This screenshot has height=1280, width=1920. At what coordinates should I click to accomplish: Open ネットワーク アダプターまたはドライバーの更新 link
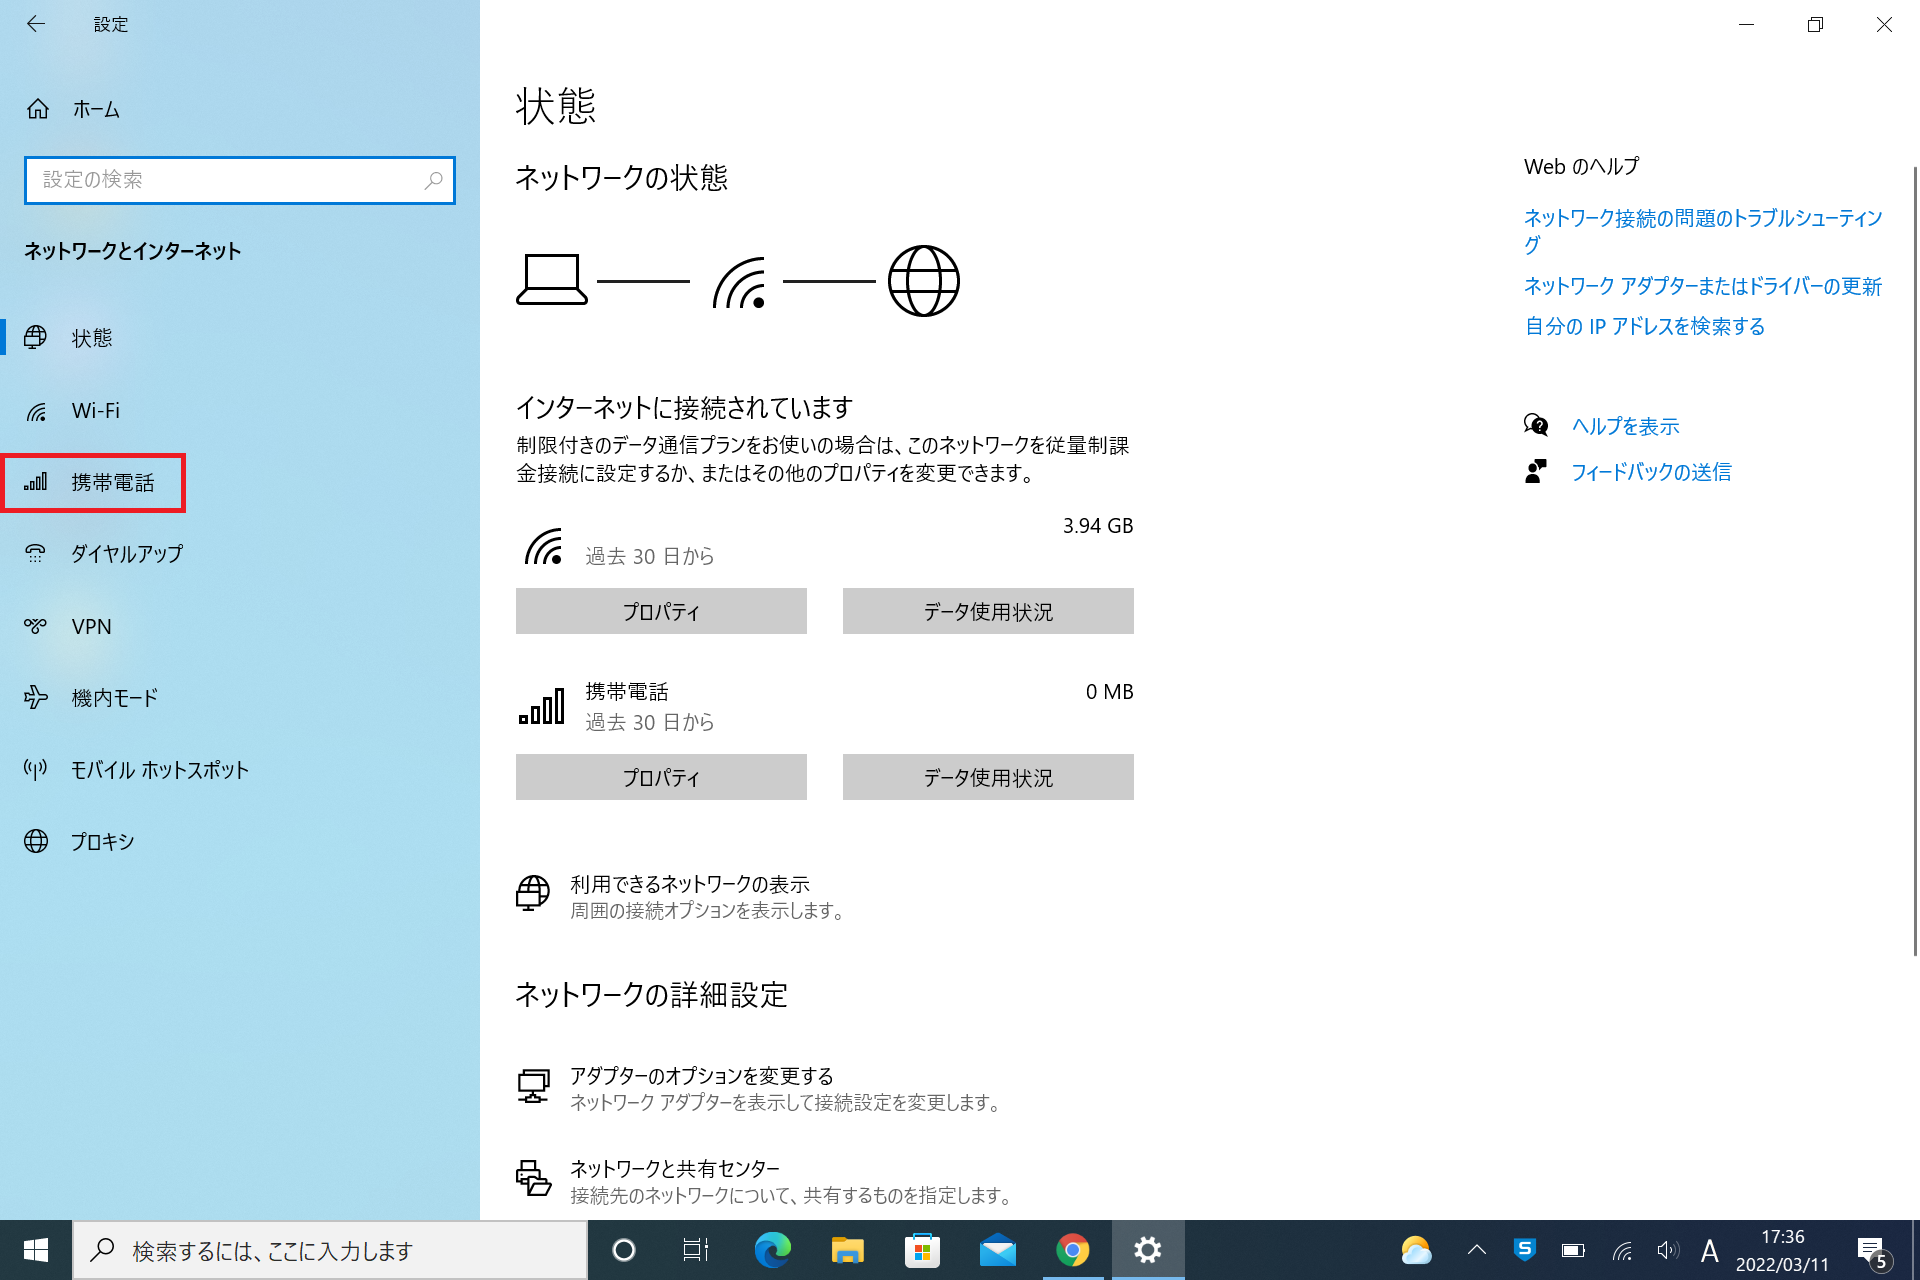click(x=1703, y=286)
